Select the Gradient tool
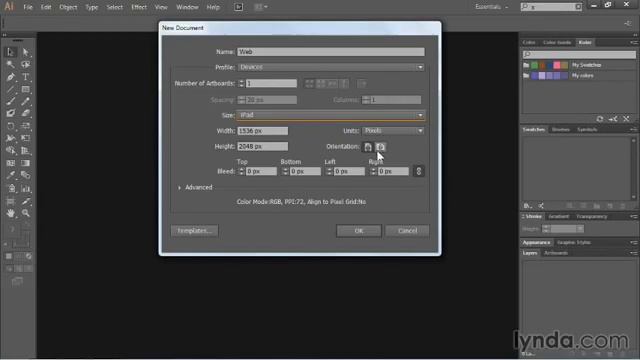Screen dimensions: 640x360 pyautogui.click(x=25, y=163)
